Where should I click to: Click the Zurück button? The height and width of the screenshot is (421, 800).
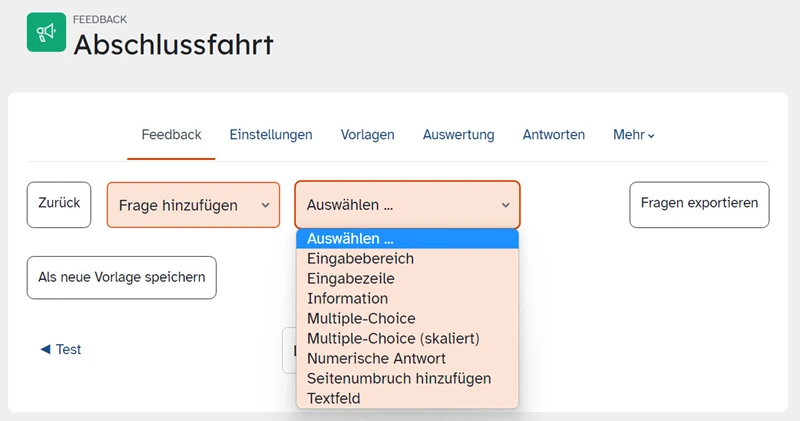[59, 203]
